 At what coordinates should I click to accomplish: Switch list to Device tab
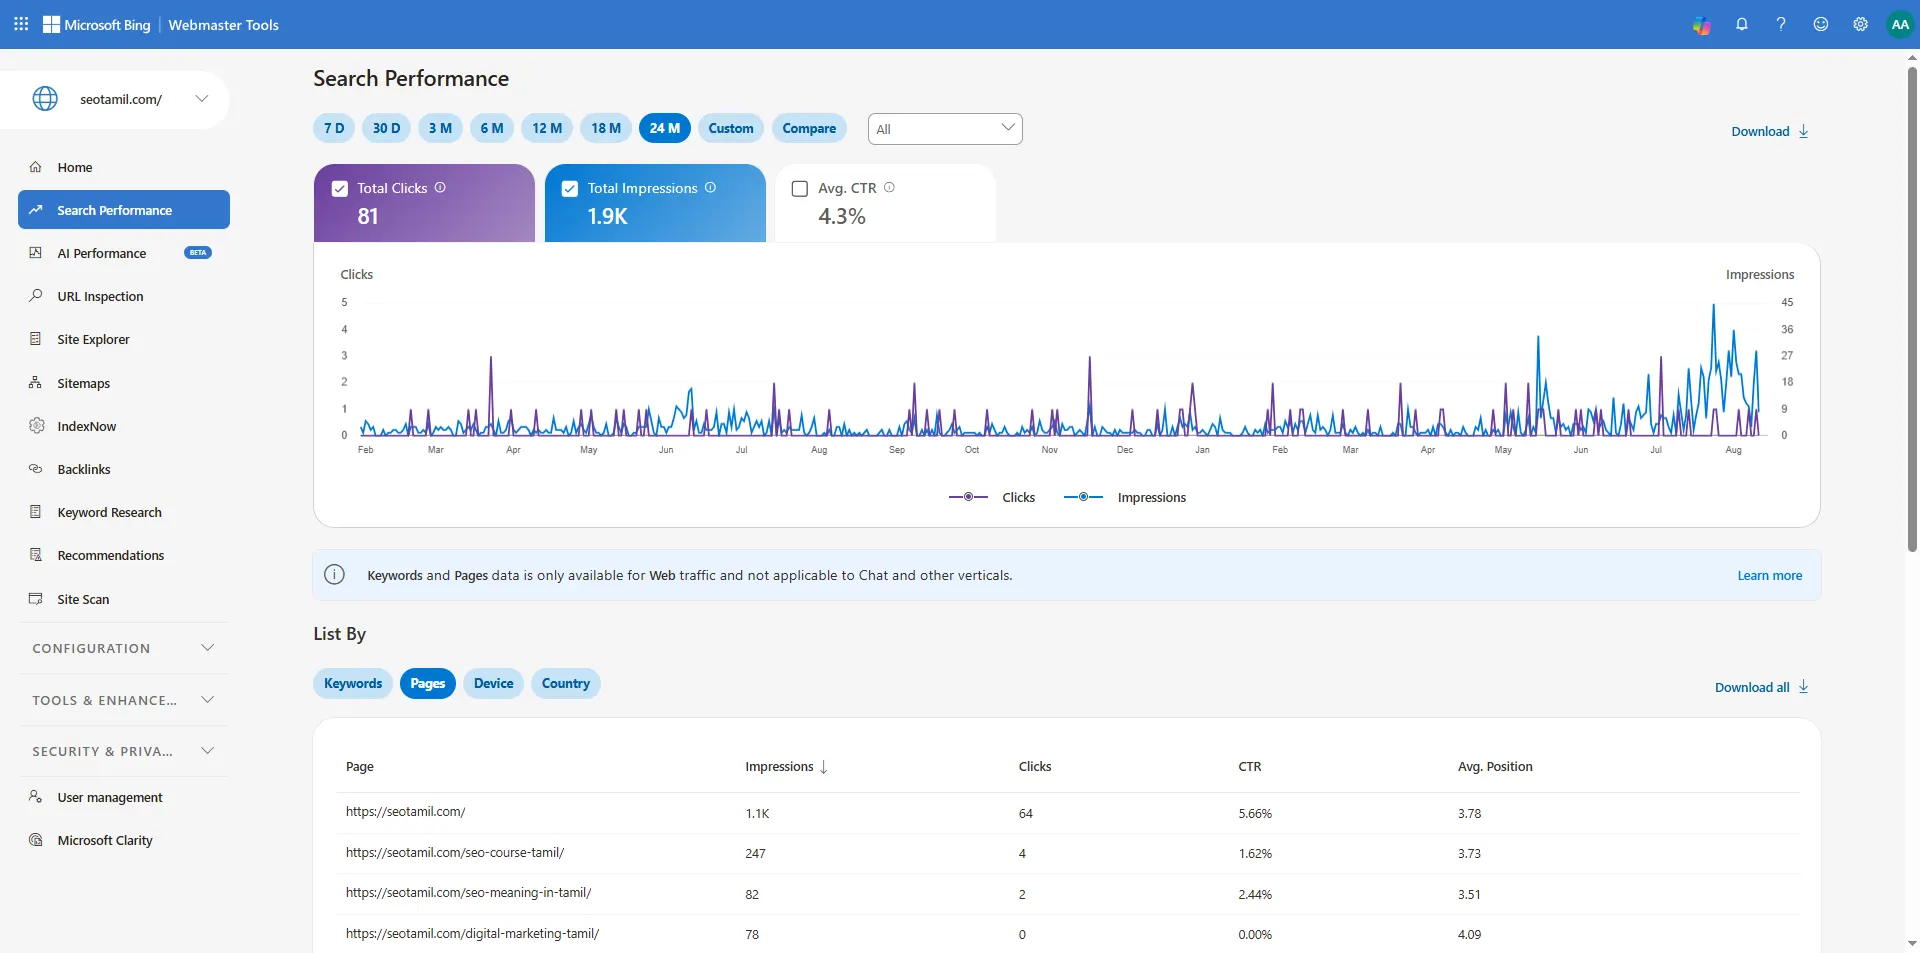click(x=494, y=683)
